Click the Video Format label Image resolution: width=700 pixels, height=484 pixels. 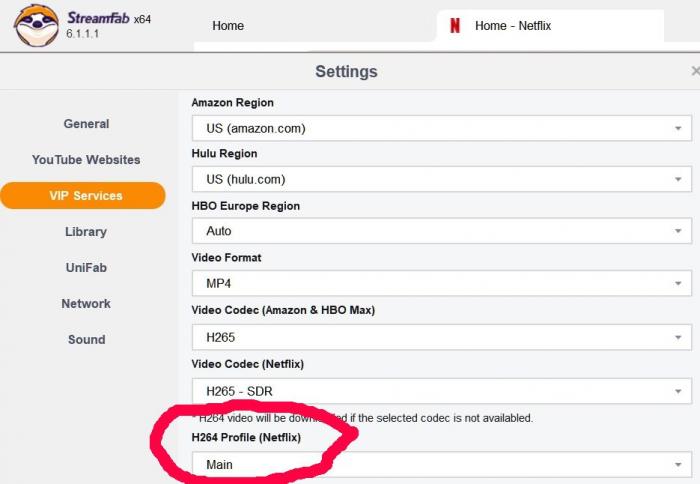[226, 258]
